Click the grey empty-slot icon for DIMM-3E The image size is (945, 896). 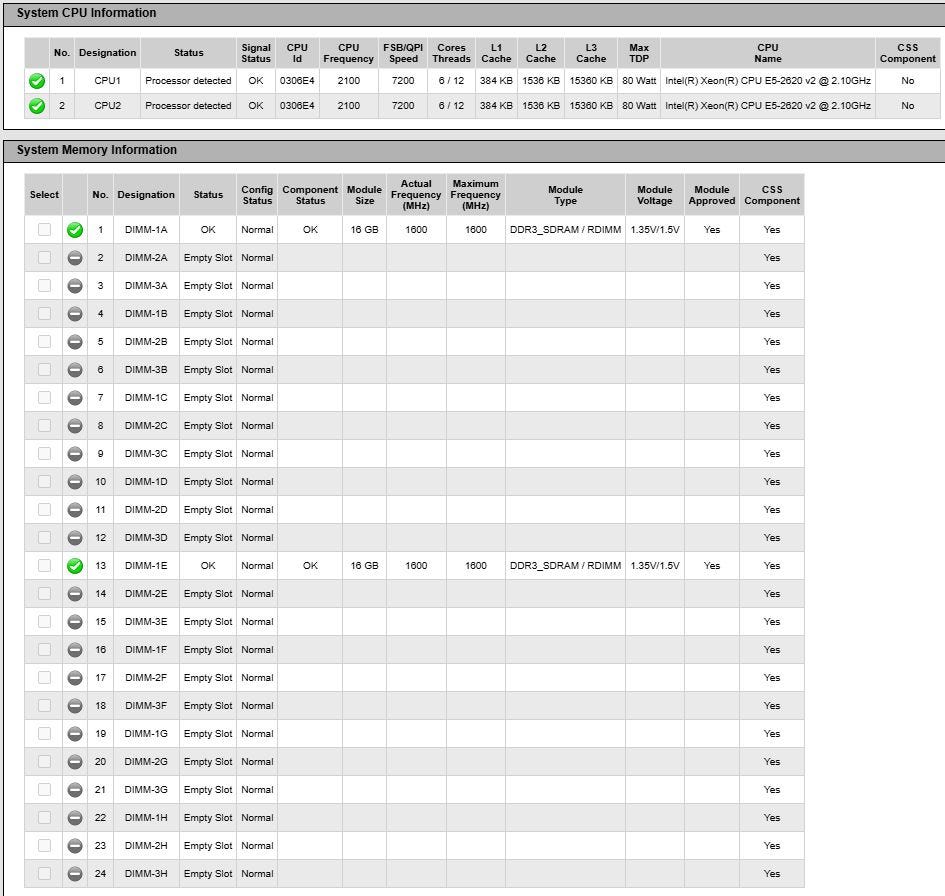tap(75, 622)
